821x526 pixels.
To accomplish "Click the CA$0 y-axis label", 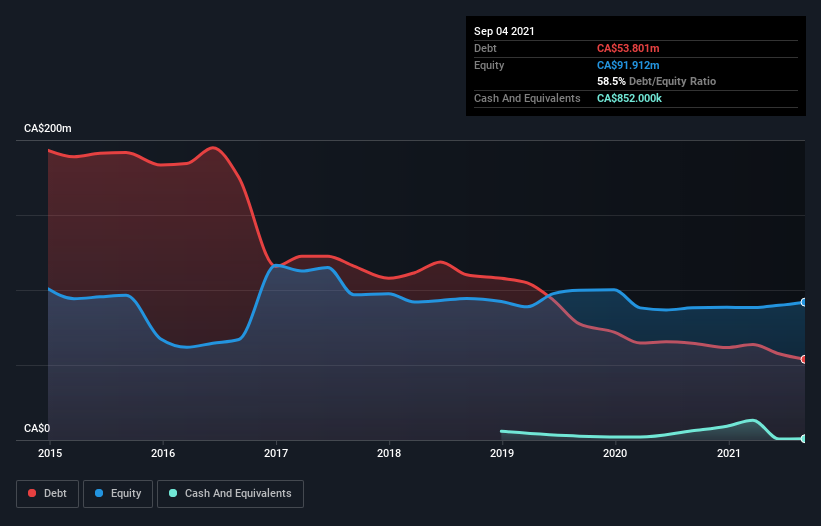I will (x=37, y=429).
